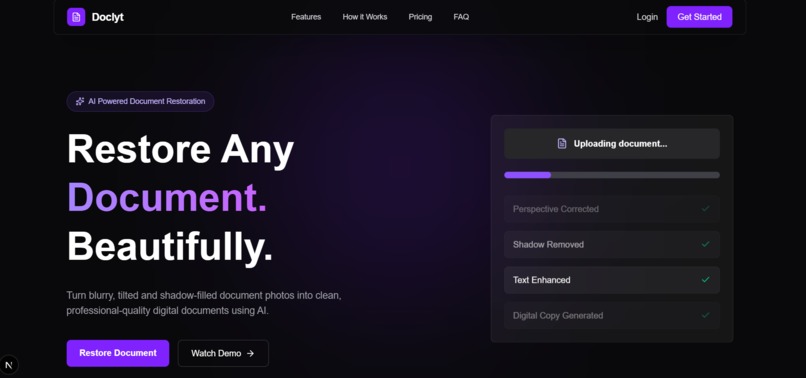The image size is (806, 378).
Task: Click the Get Started button
Action: click(699, 17)
